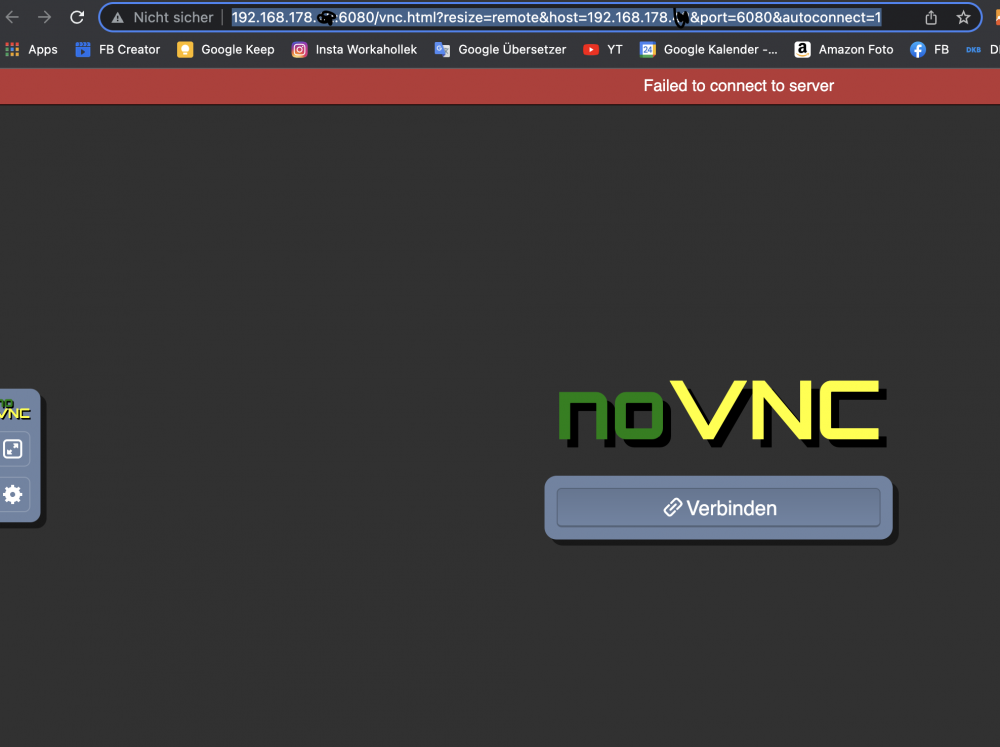Open noVNC settings gear in control bar
The height and width of the screenshot is (747, 1000).
coord(13,494)
